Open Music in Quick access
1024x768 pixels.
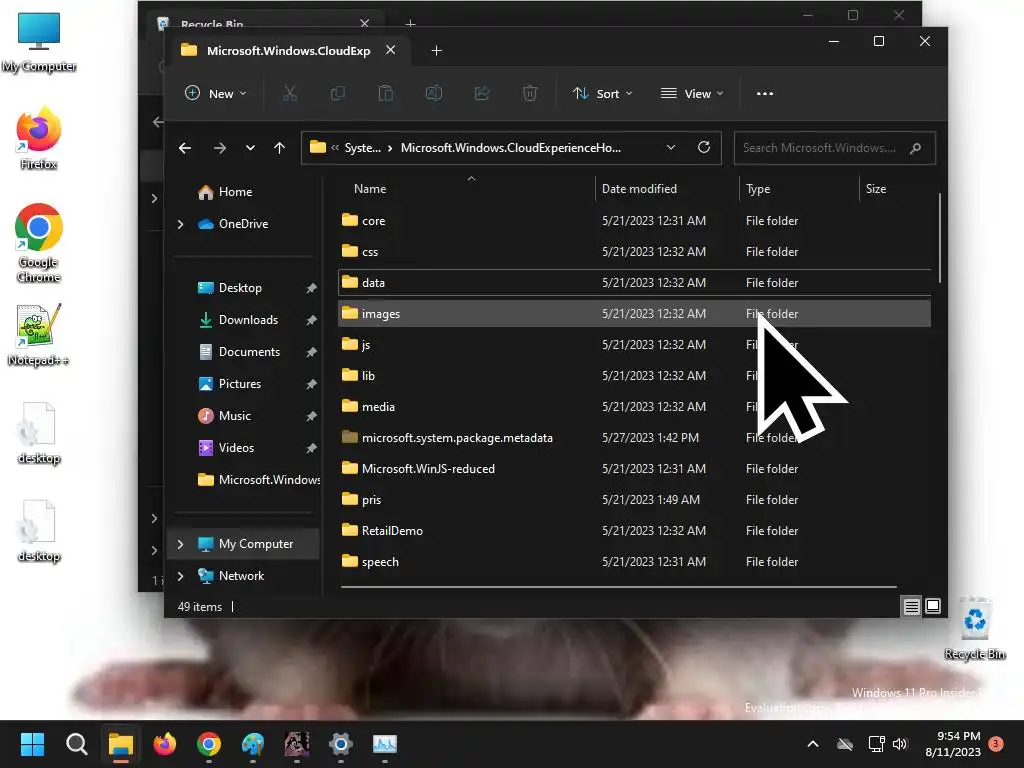[x=234, y=416]
